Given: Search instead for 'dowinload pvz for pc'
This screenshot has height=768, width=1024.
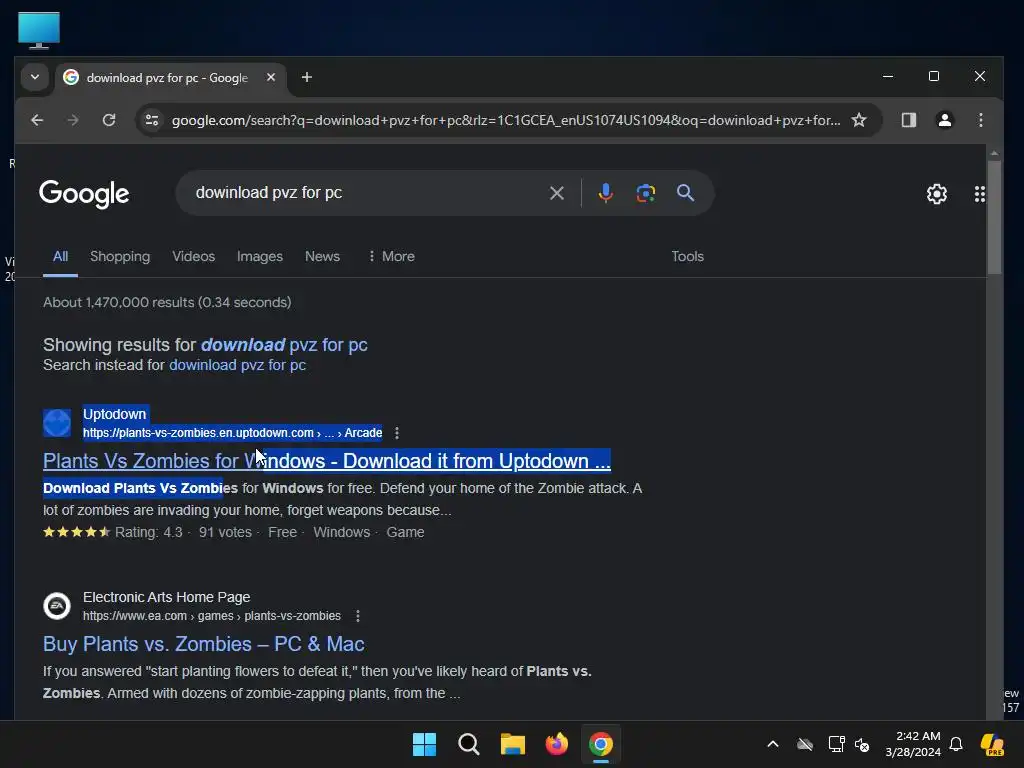Looking at the screenshot, I should click(x=238, y=365).
